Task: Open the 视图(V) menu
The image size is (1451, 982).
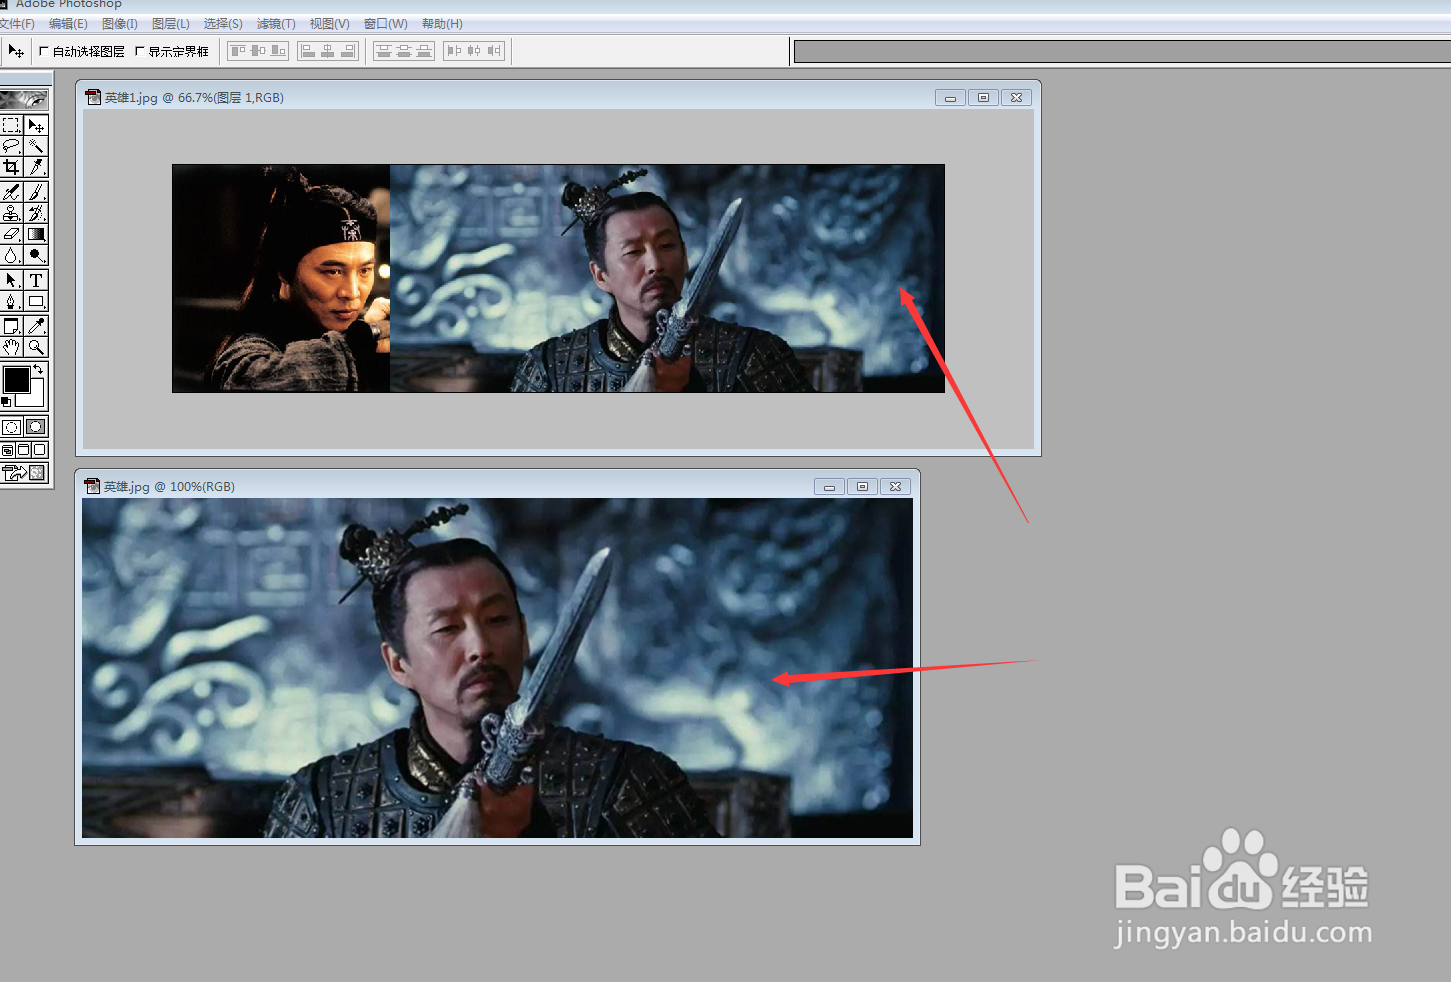Action: (329, 24)
